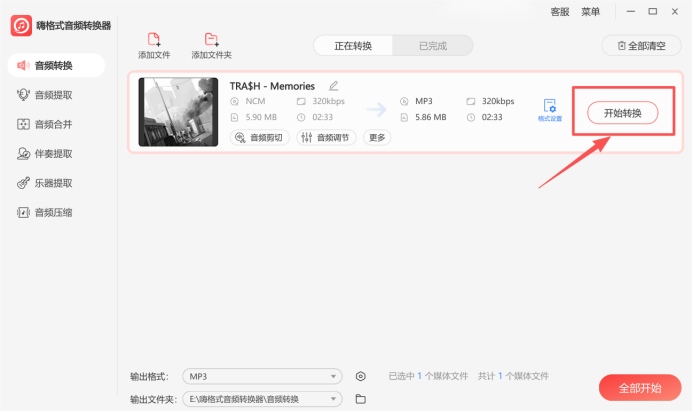Expand the 输出格式 MP3 dropdown
This screenshot has width=693, height=412.
(x=262, y=376)
